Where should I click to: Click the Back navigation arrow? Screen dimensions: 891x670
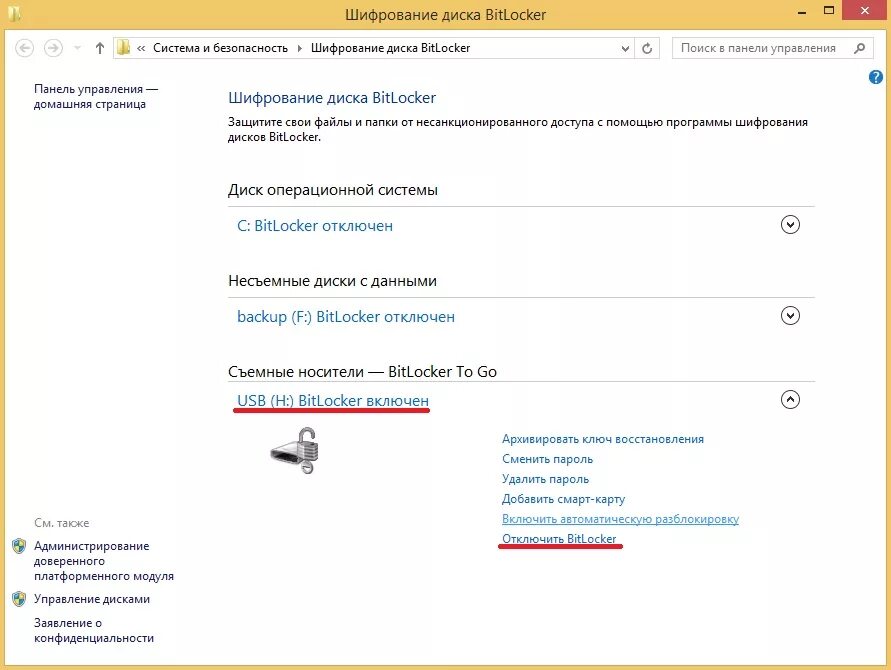click(x=24, y=48)
